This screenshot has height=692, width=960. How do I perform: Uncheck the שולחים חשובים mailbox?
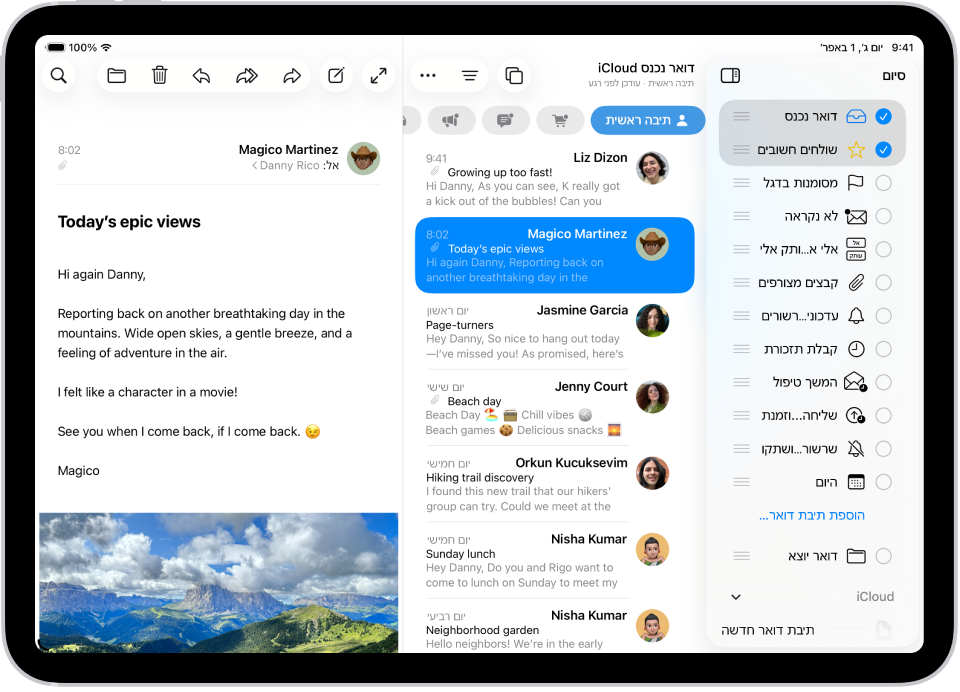(x=883, y=149)
